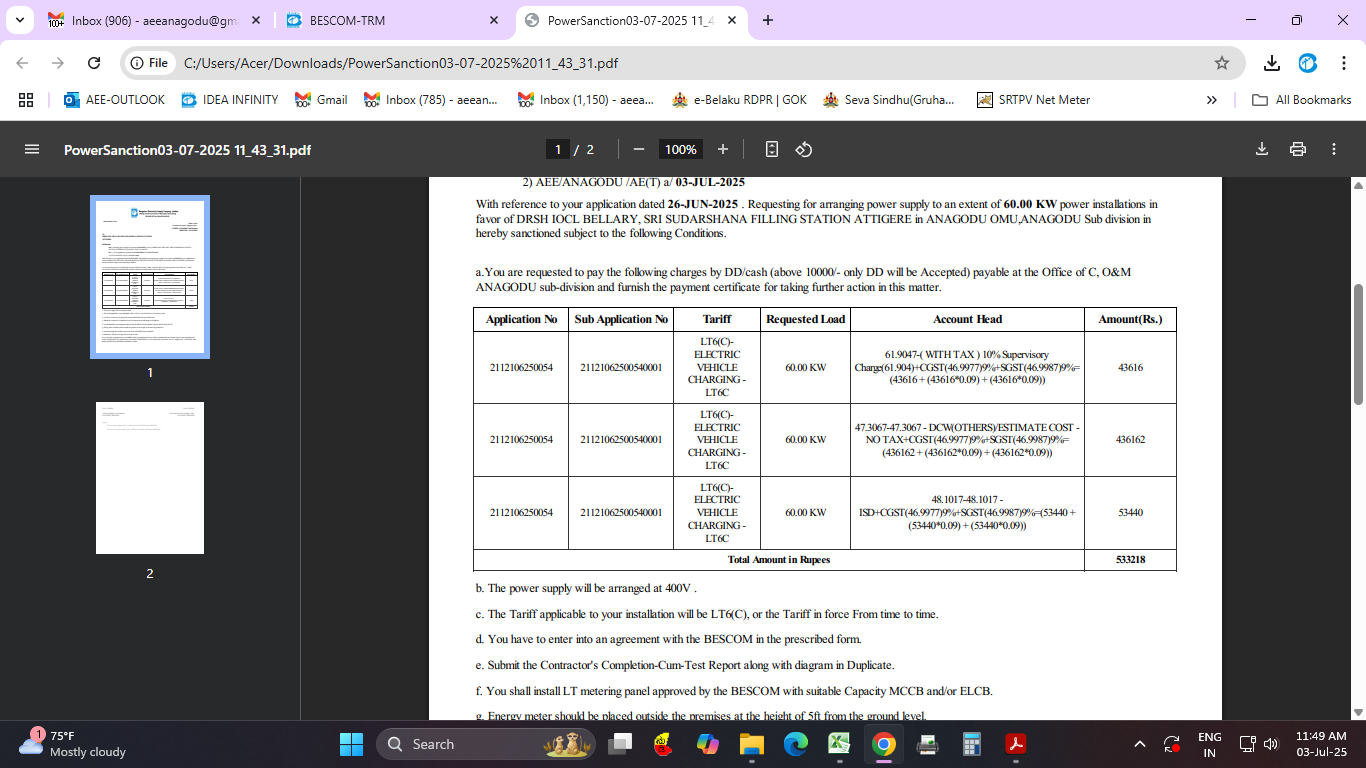Click the Account Head column header
Screen dimensions: 1366x768
[967, 319]
